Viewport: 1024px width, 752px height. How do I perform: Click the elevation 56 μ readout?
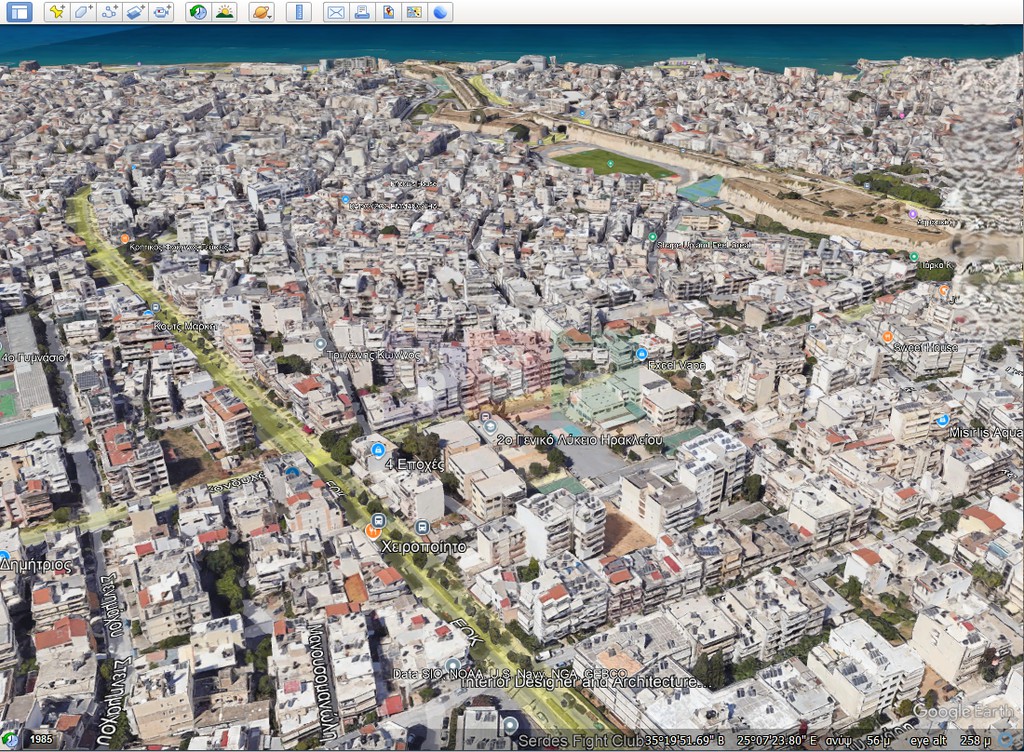tap(878, 740)
